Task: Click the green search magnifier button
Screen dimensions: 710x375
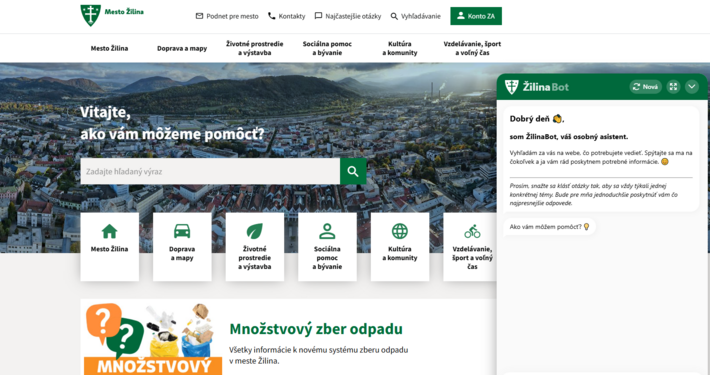Action: point(353,171)
